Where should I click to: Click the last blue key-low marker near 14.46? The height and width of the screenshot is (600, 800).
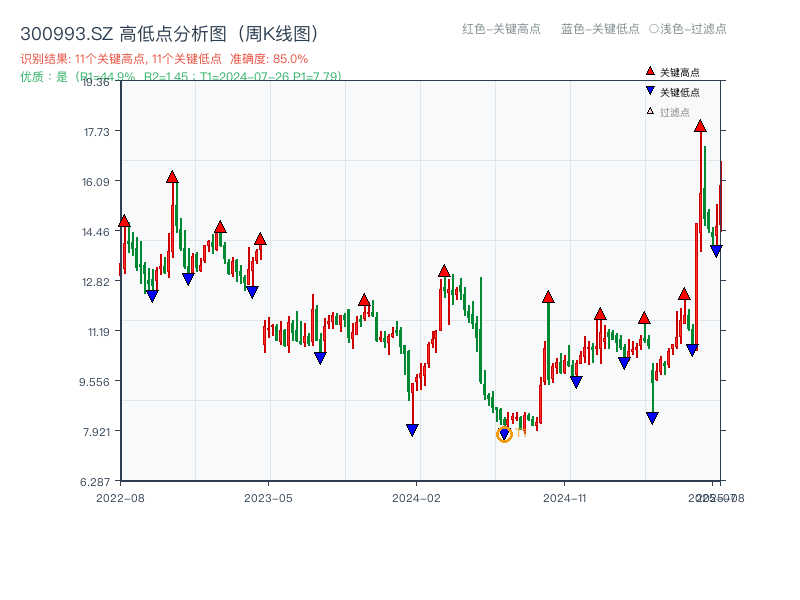coord(716,251)
